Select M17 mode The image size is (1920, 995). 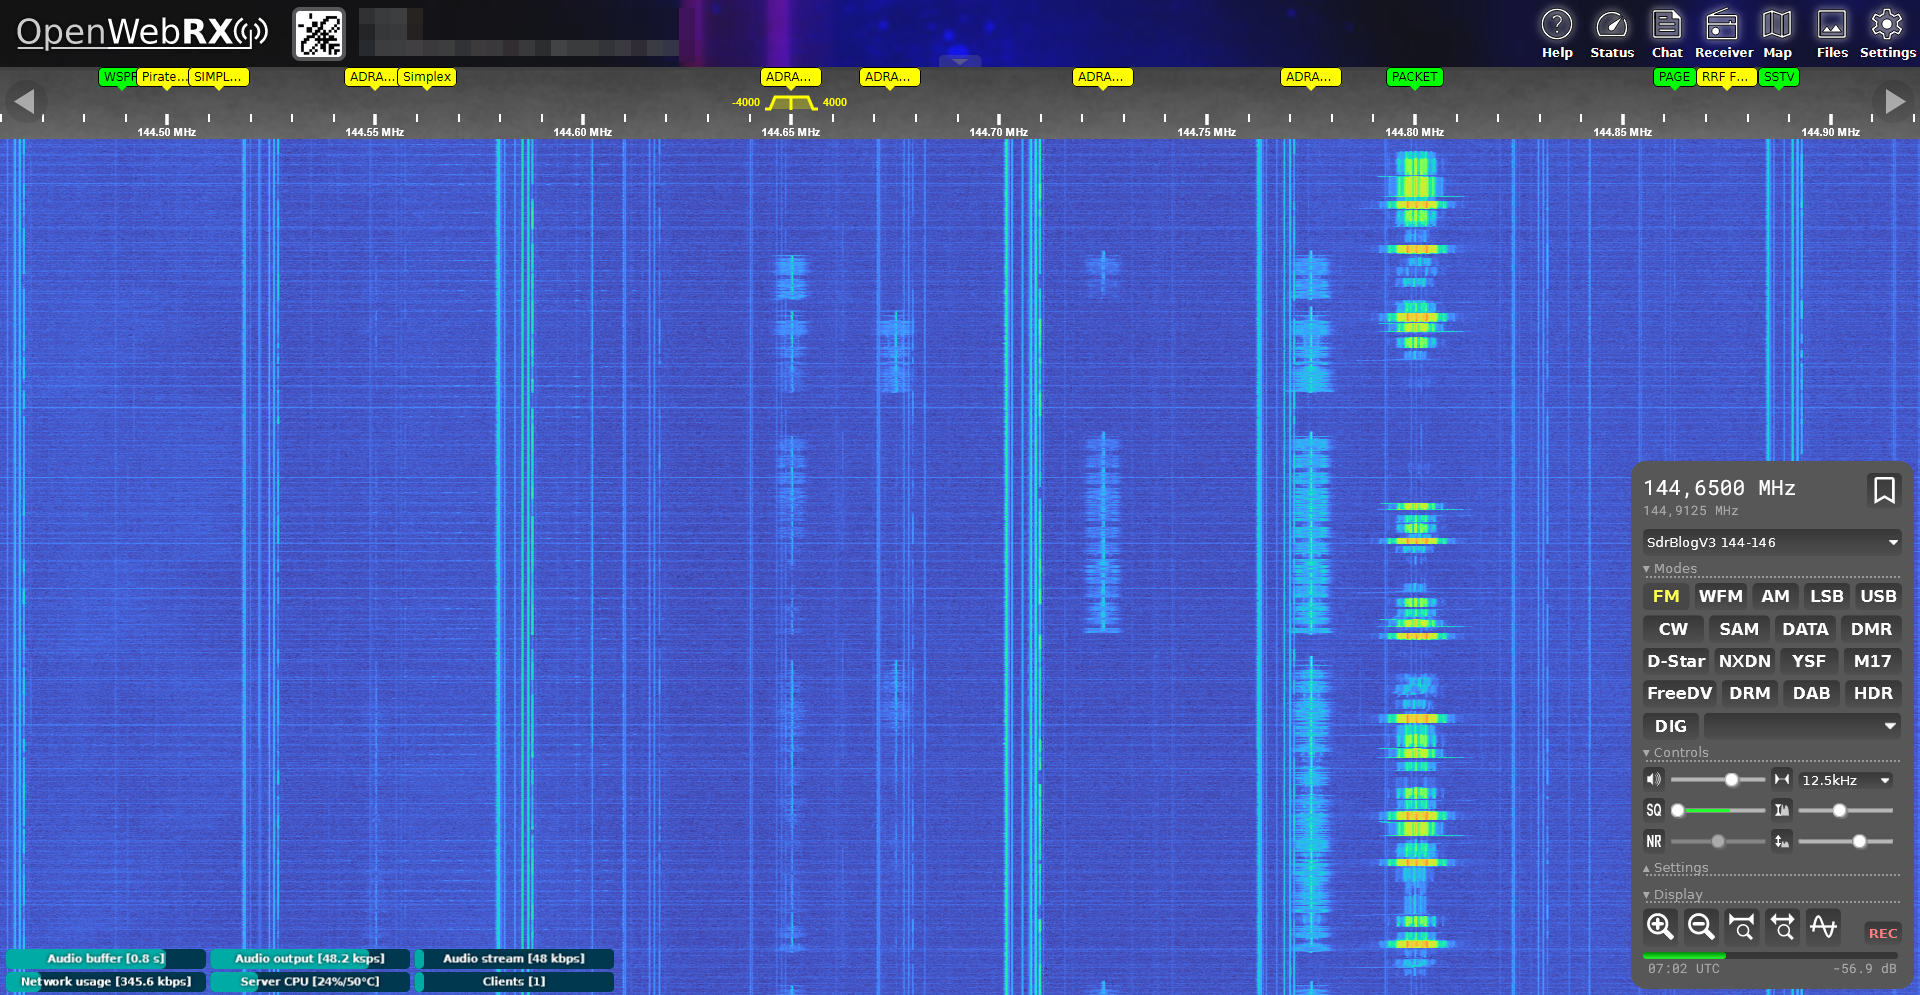pyautogui.click(x=1872, y=661)
